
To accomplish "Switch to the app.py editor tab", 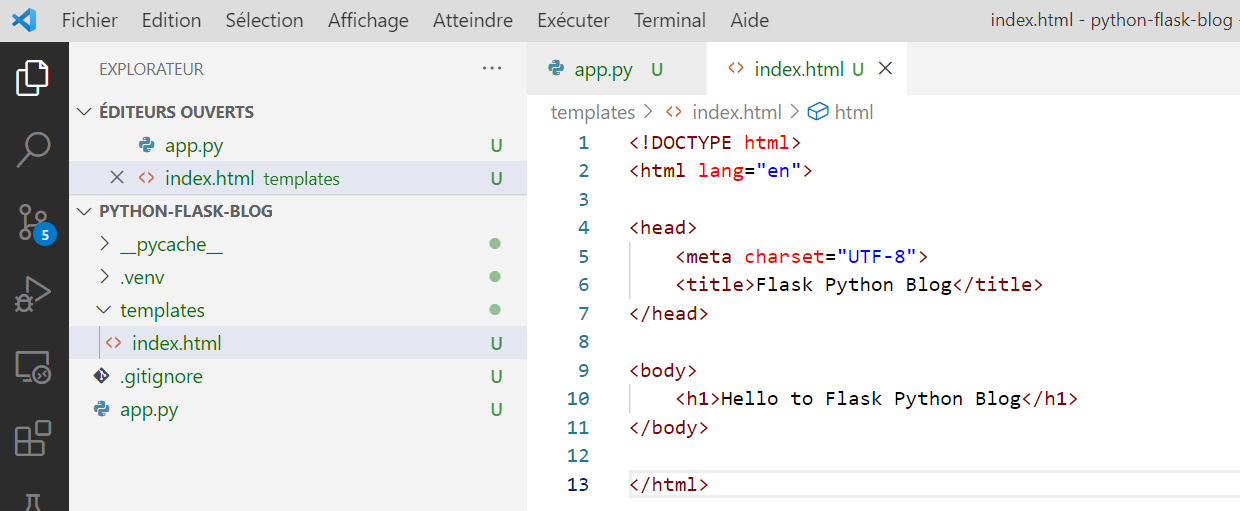I will point(603,69).
